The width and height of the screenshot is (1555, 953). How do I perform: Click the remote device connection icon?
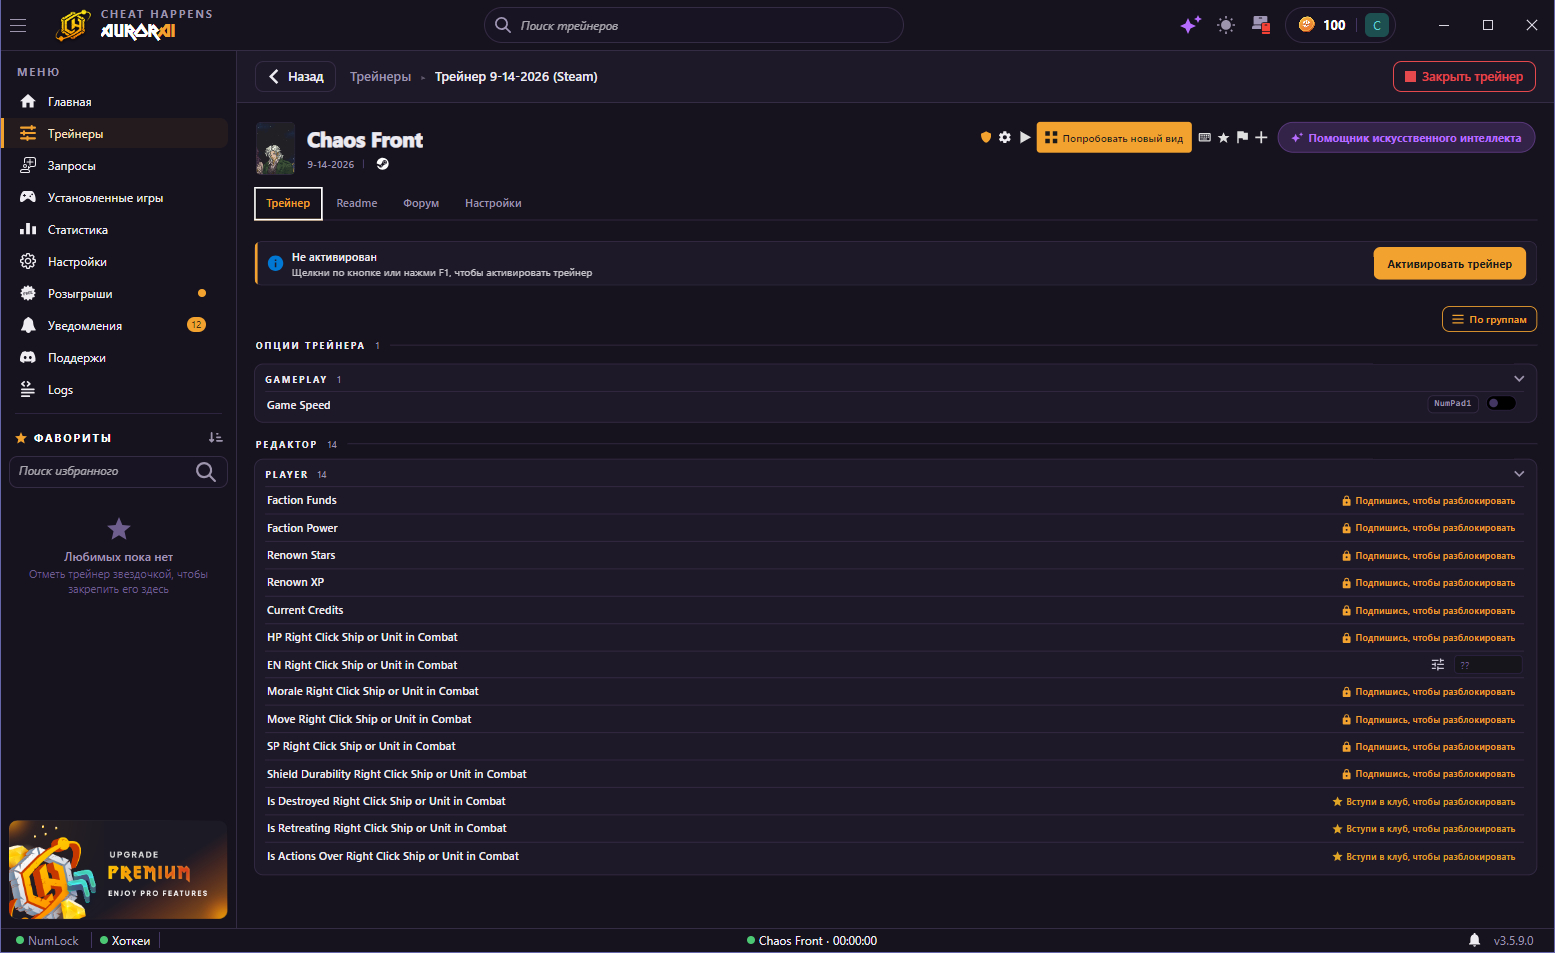pyautogui.click(x=1260, y=25)
